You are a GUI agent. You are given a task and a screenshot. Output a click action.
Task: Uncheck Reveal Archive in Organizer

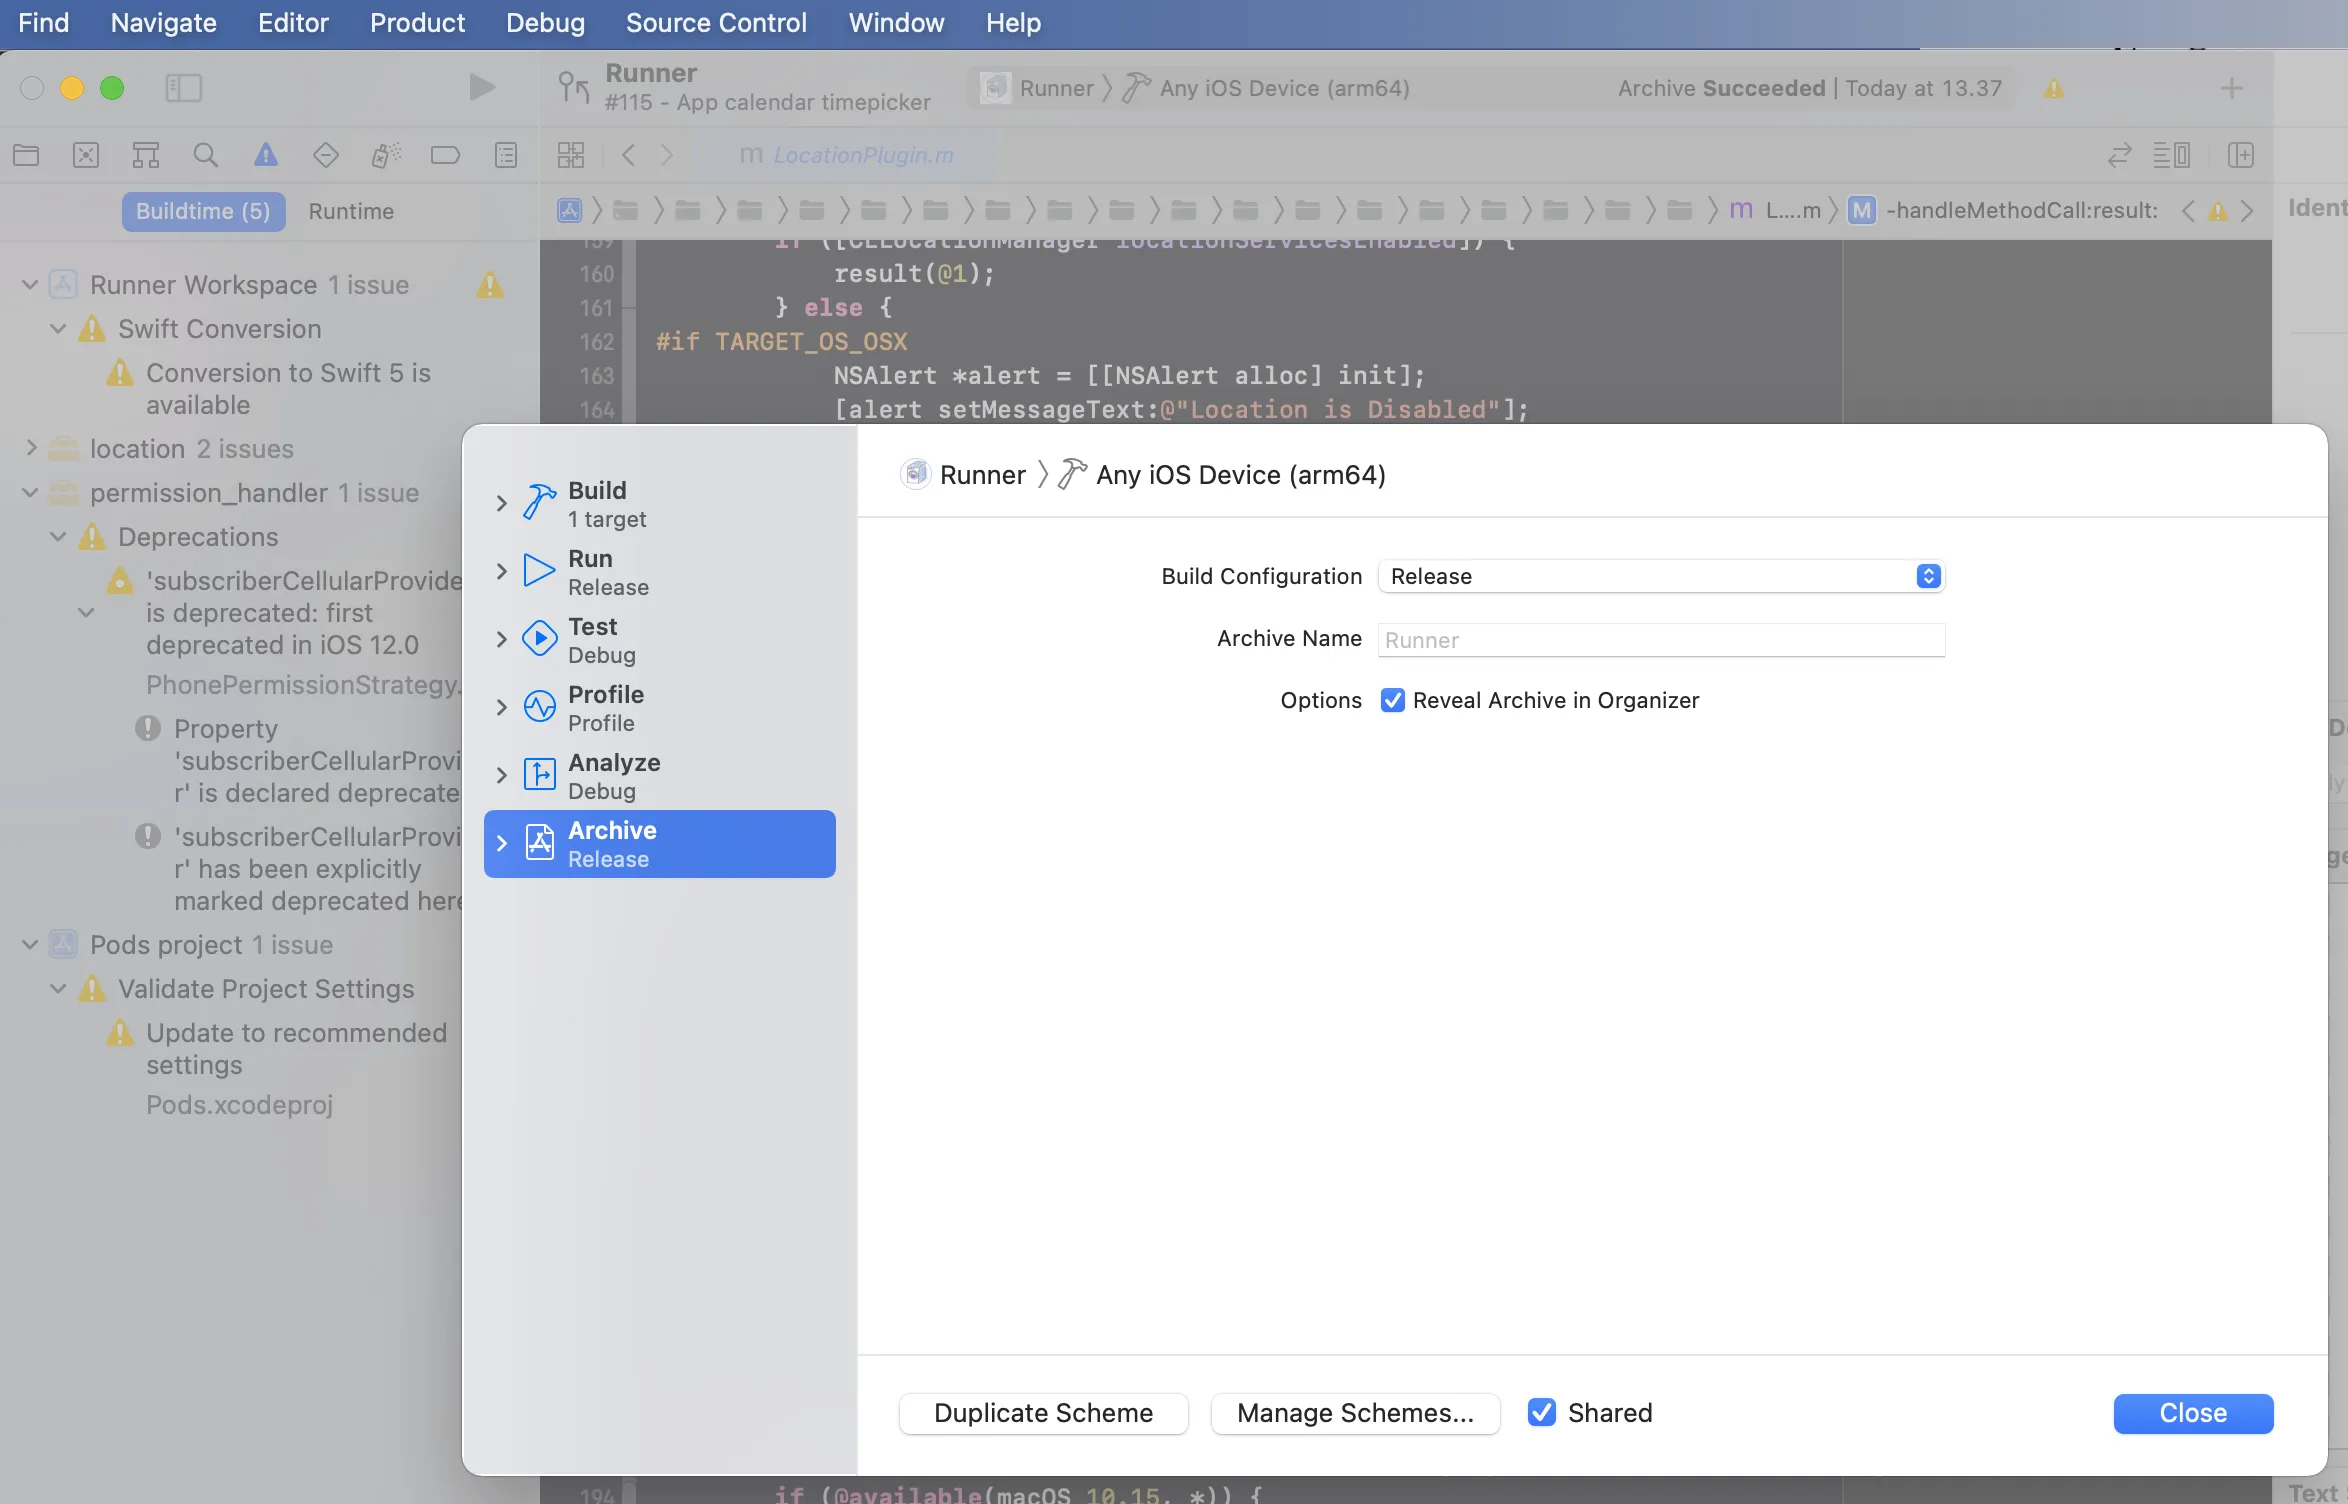pyautogui.click(x=1392, y=700)
